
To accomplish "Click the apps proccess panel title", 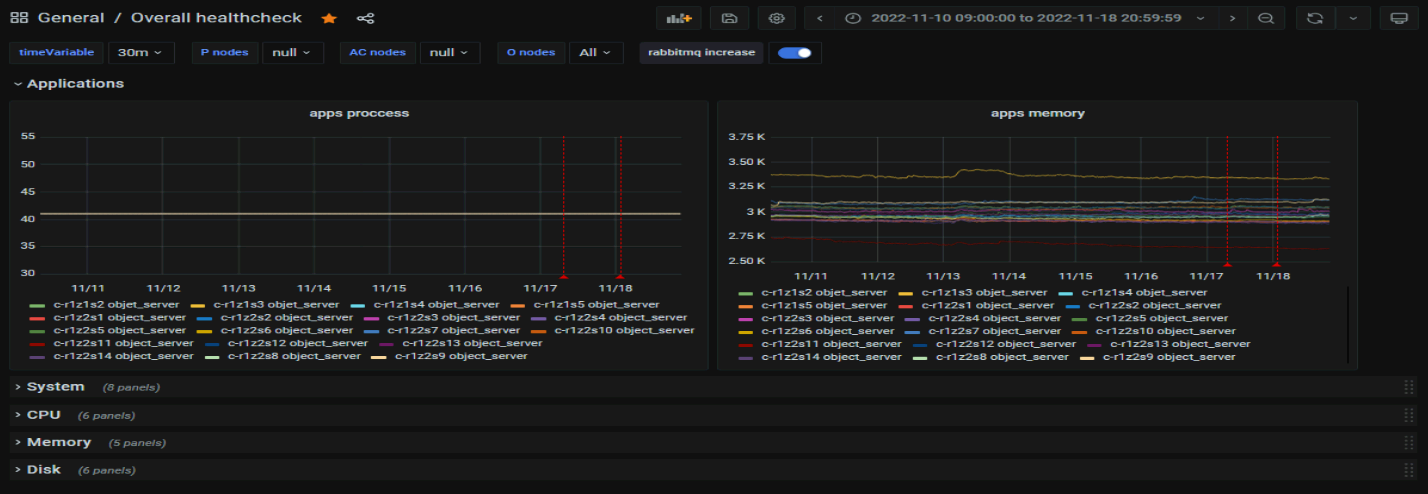I will pos(359,113).
